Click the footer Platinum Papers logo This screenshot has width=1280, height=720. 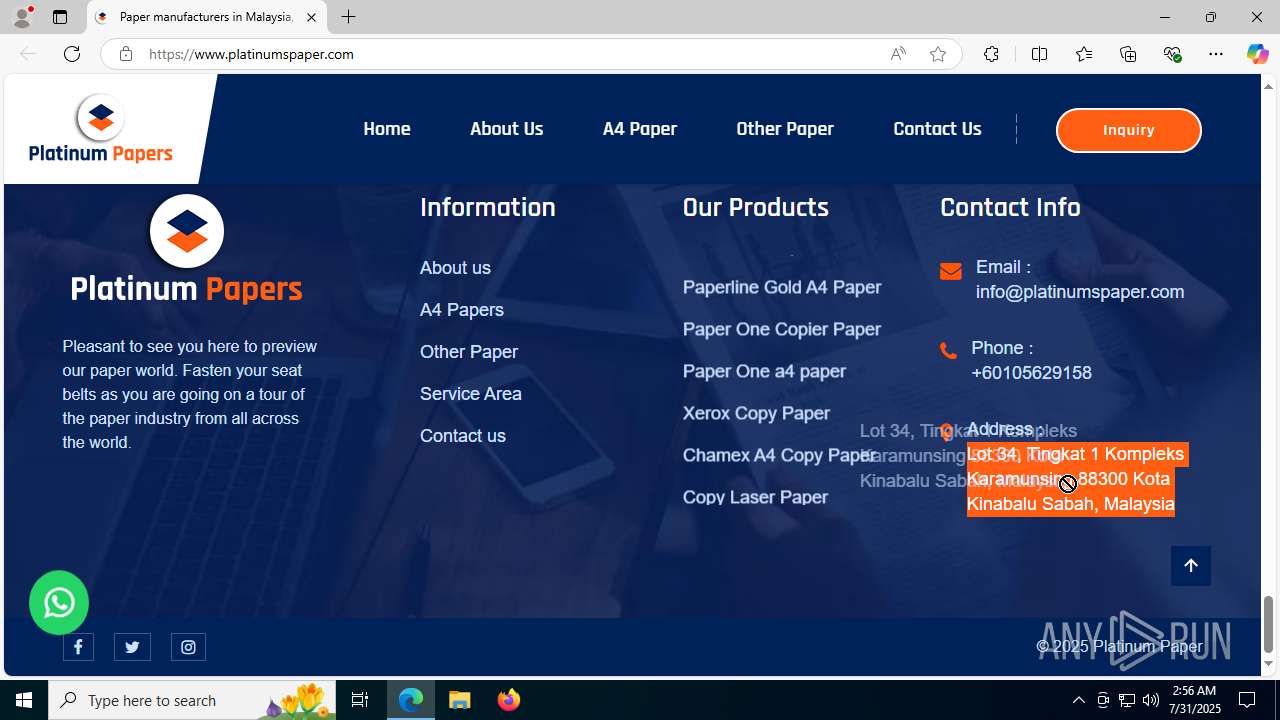pos(186,250)
